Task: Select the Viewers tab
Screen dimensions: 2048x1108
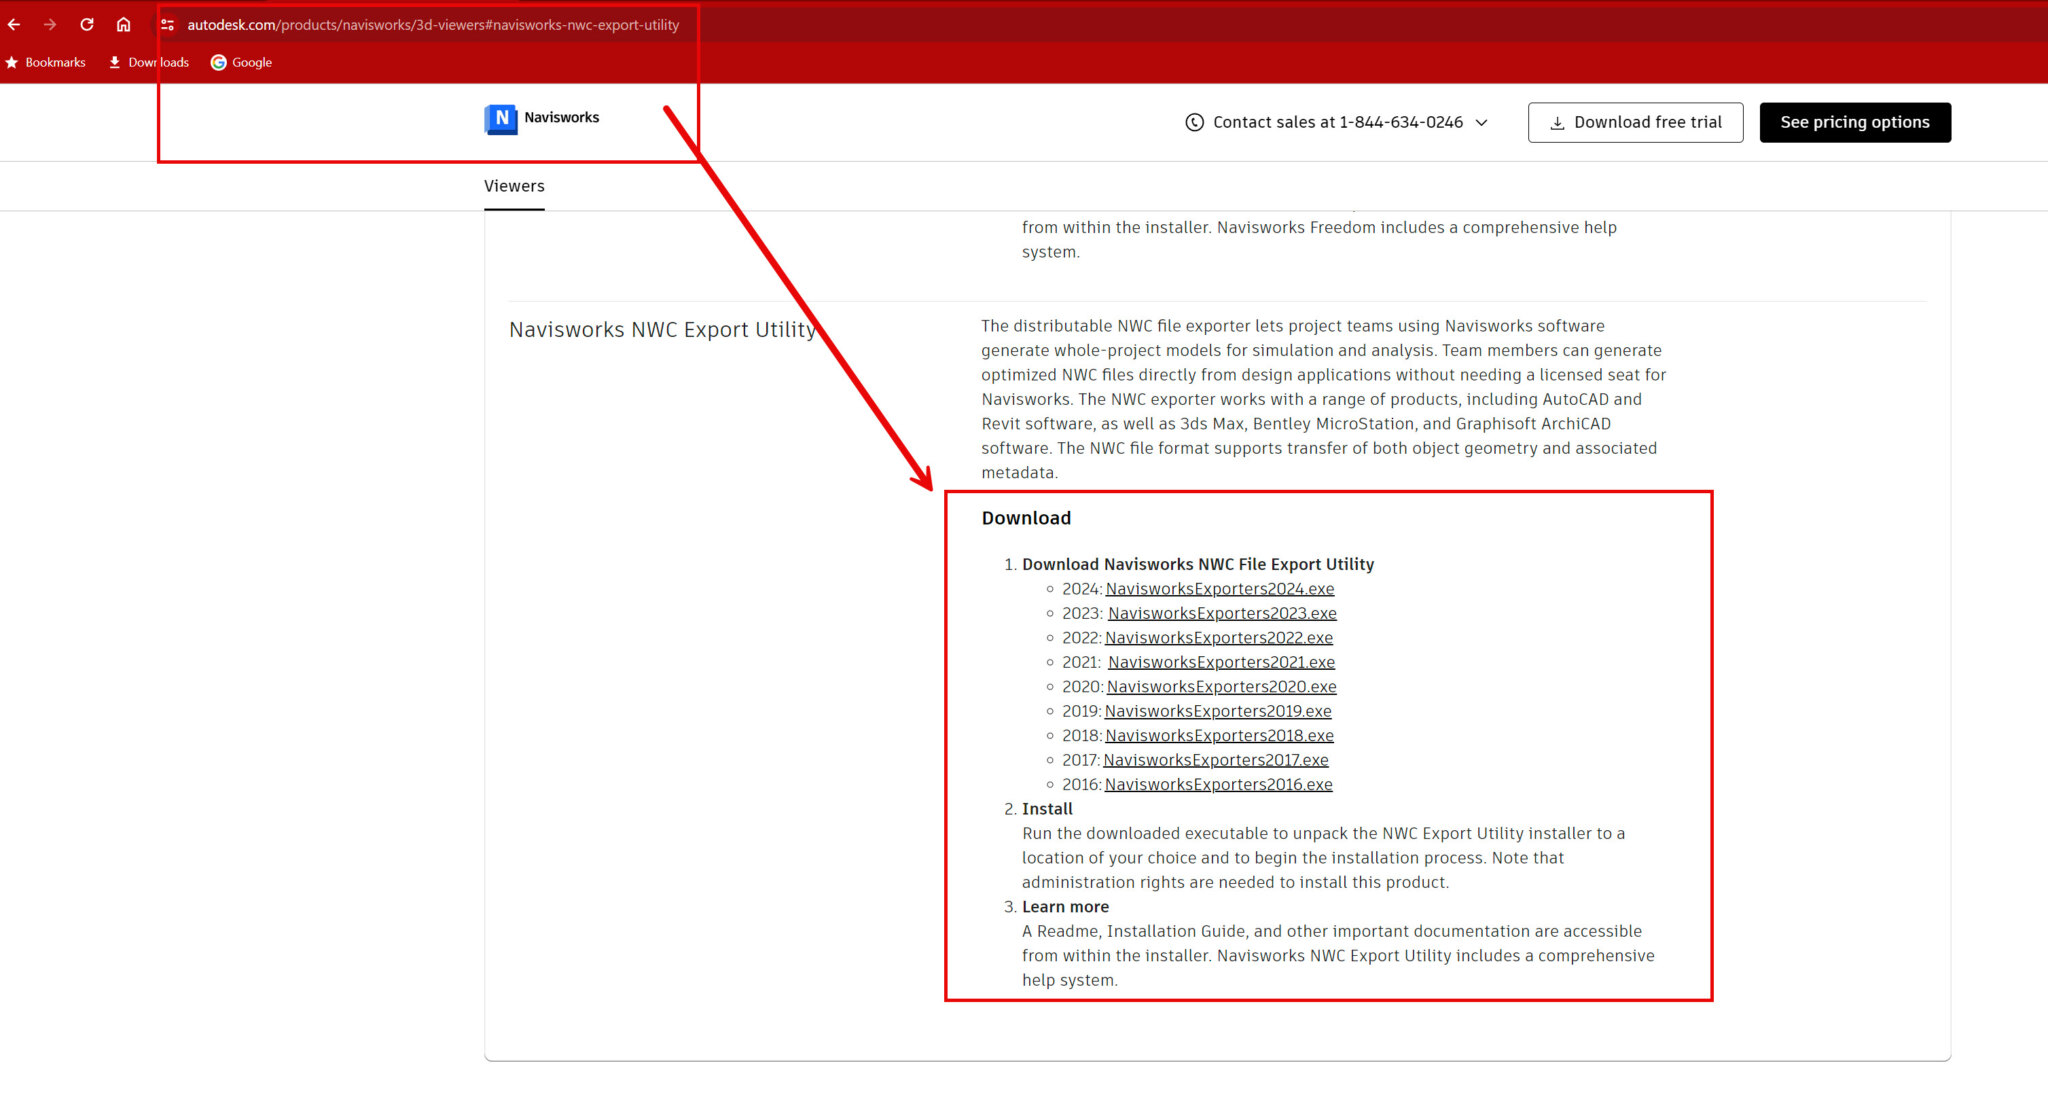Action: (514, 186)
